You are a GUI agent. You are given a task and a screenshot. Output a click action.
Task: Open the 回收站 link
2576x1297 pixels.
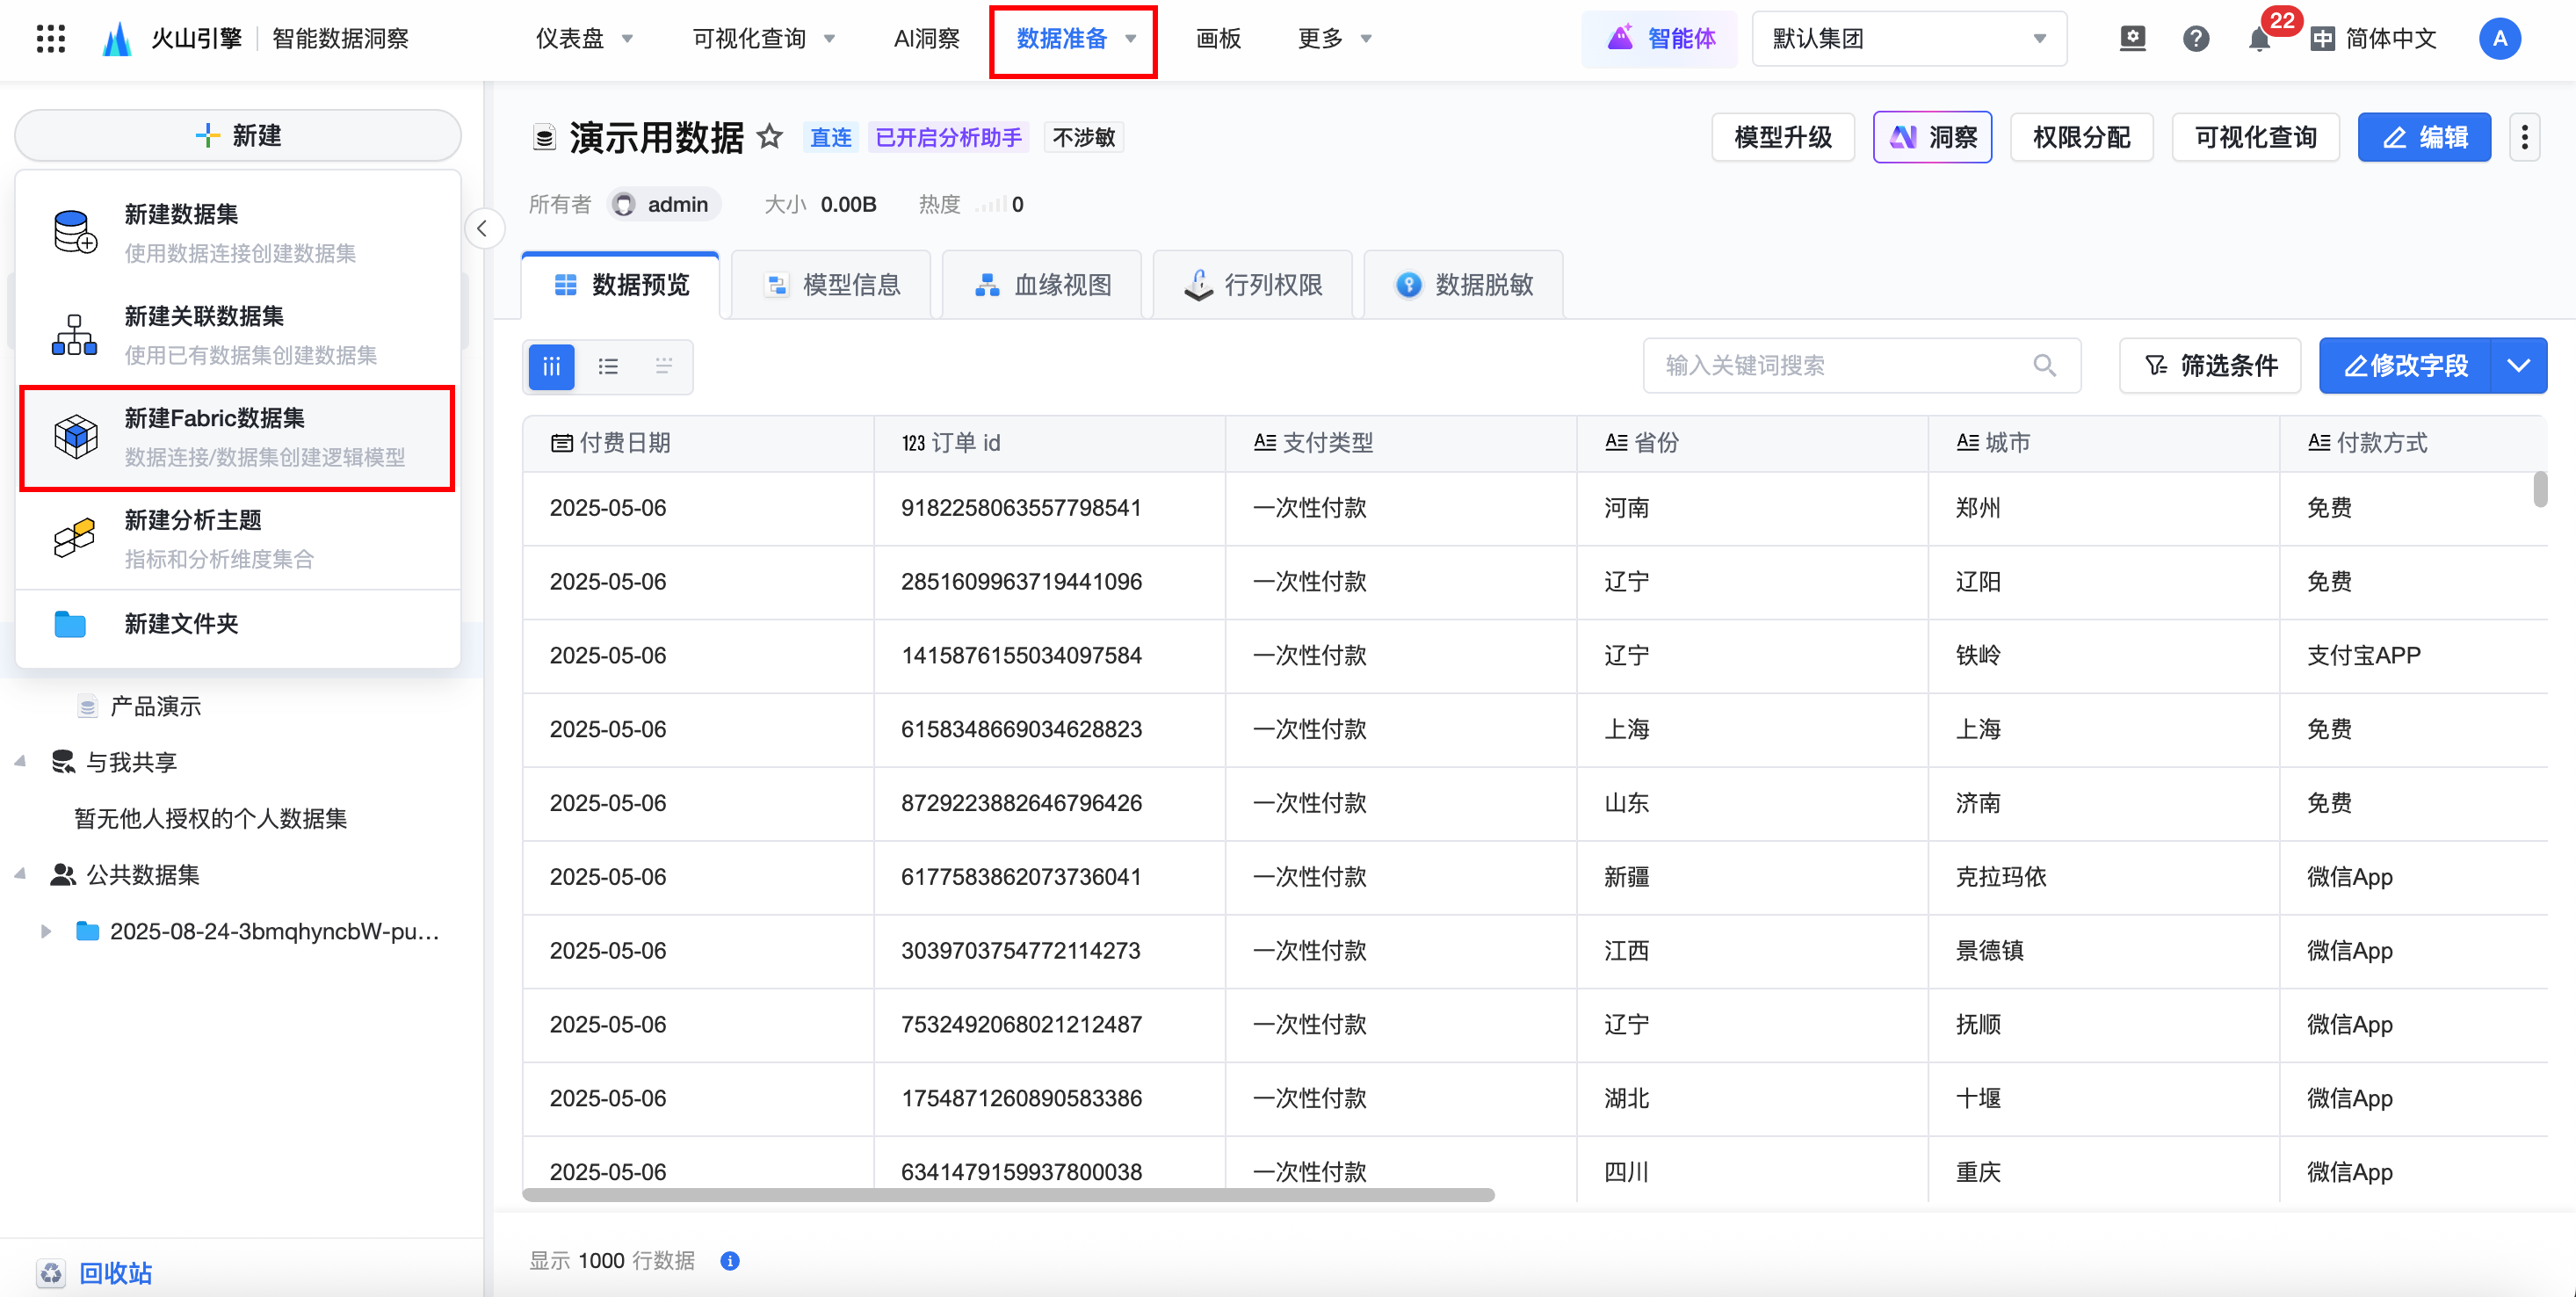coord(115,1272)
